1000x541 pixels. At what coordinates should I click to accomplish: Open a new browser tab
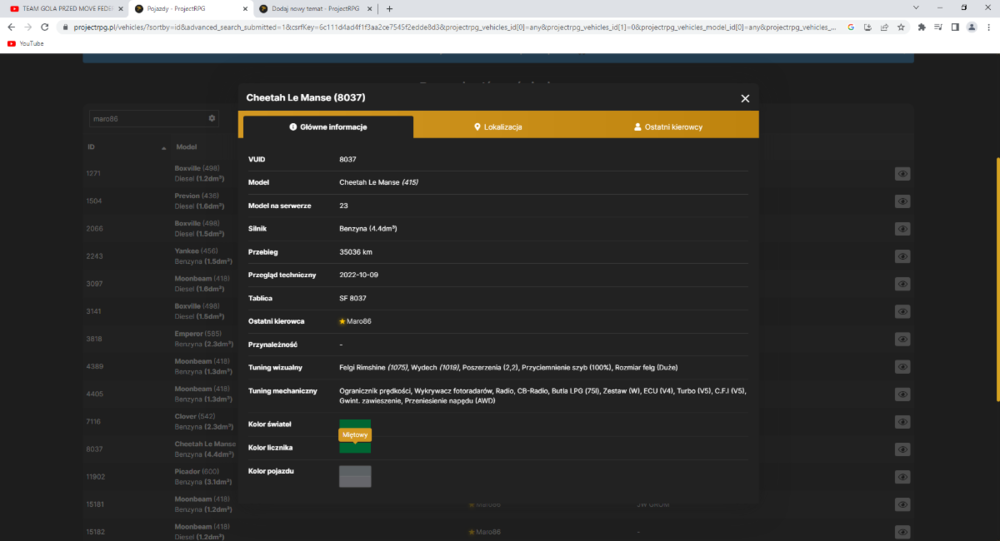389,9
